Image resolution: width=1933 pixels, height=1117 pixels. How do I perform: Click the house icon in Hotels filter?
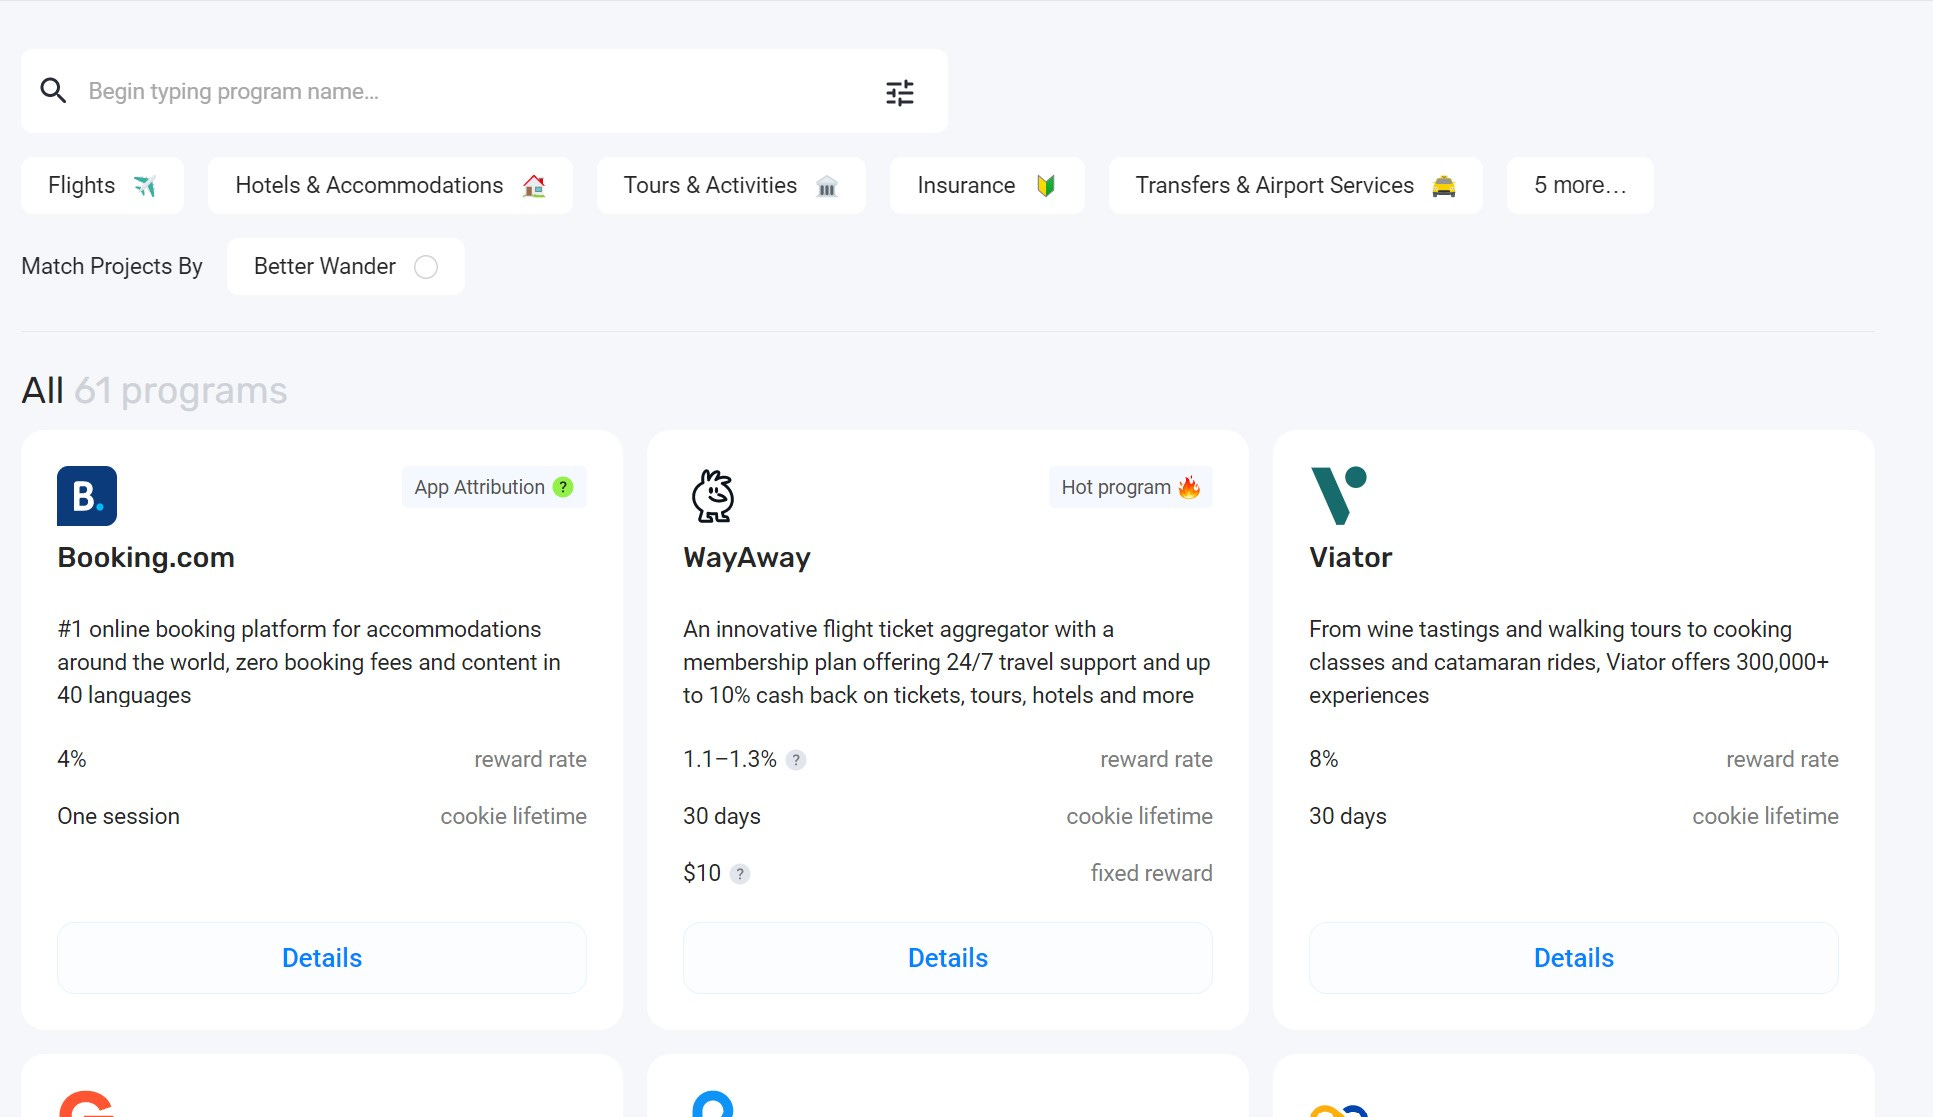[x=534, y=186]
